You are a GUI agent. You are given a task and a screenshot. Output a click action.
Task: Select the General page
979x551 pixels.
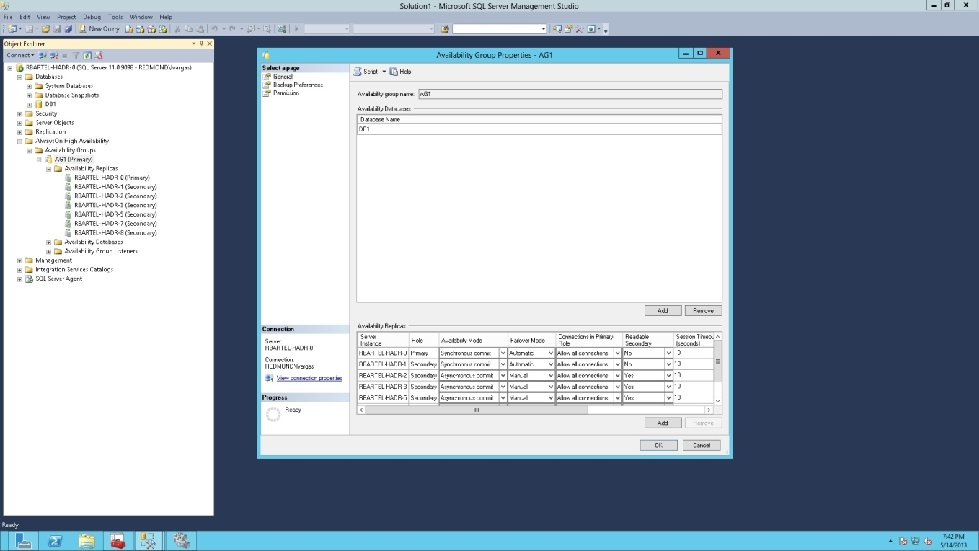pyautogui.click(x=278, y=76)
